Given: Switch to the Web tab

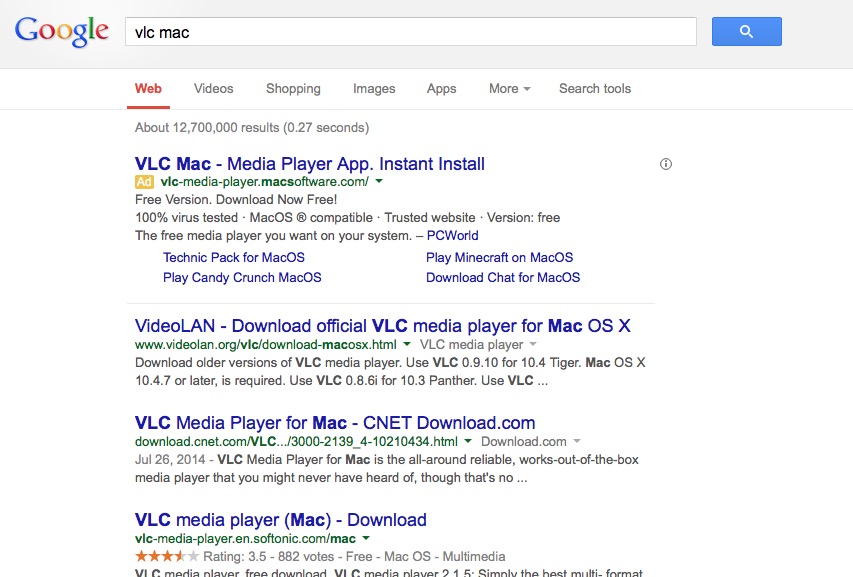Looking at the screenshot, I should tap(148, 89).
